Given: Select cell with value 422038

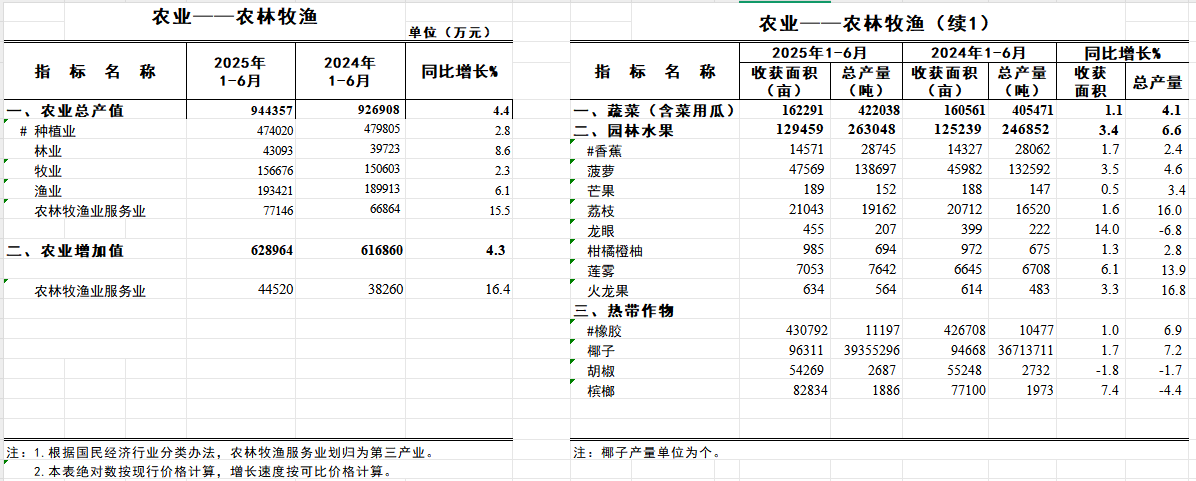Looking at the screenshot, I should pyautogui.click(x=877, y=111).
